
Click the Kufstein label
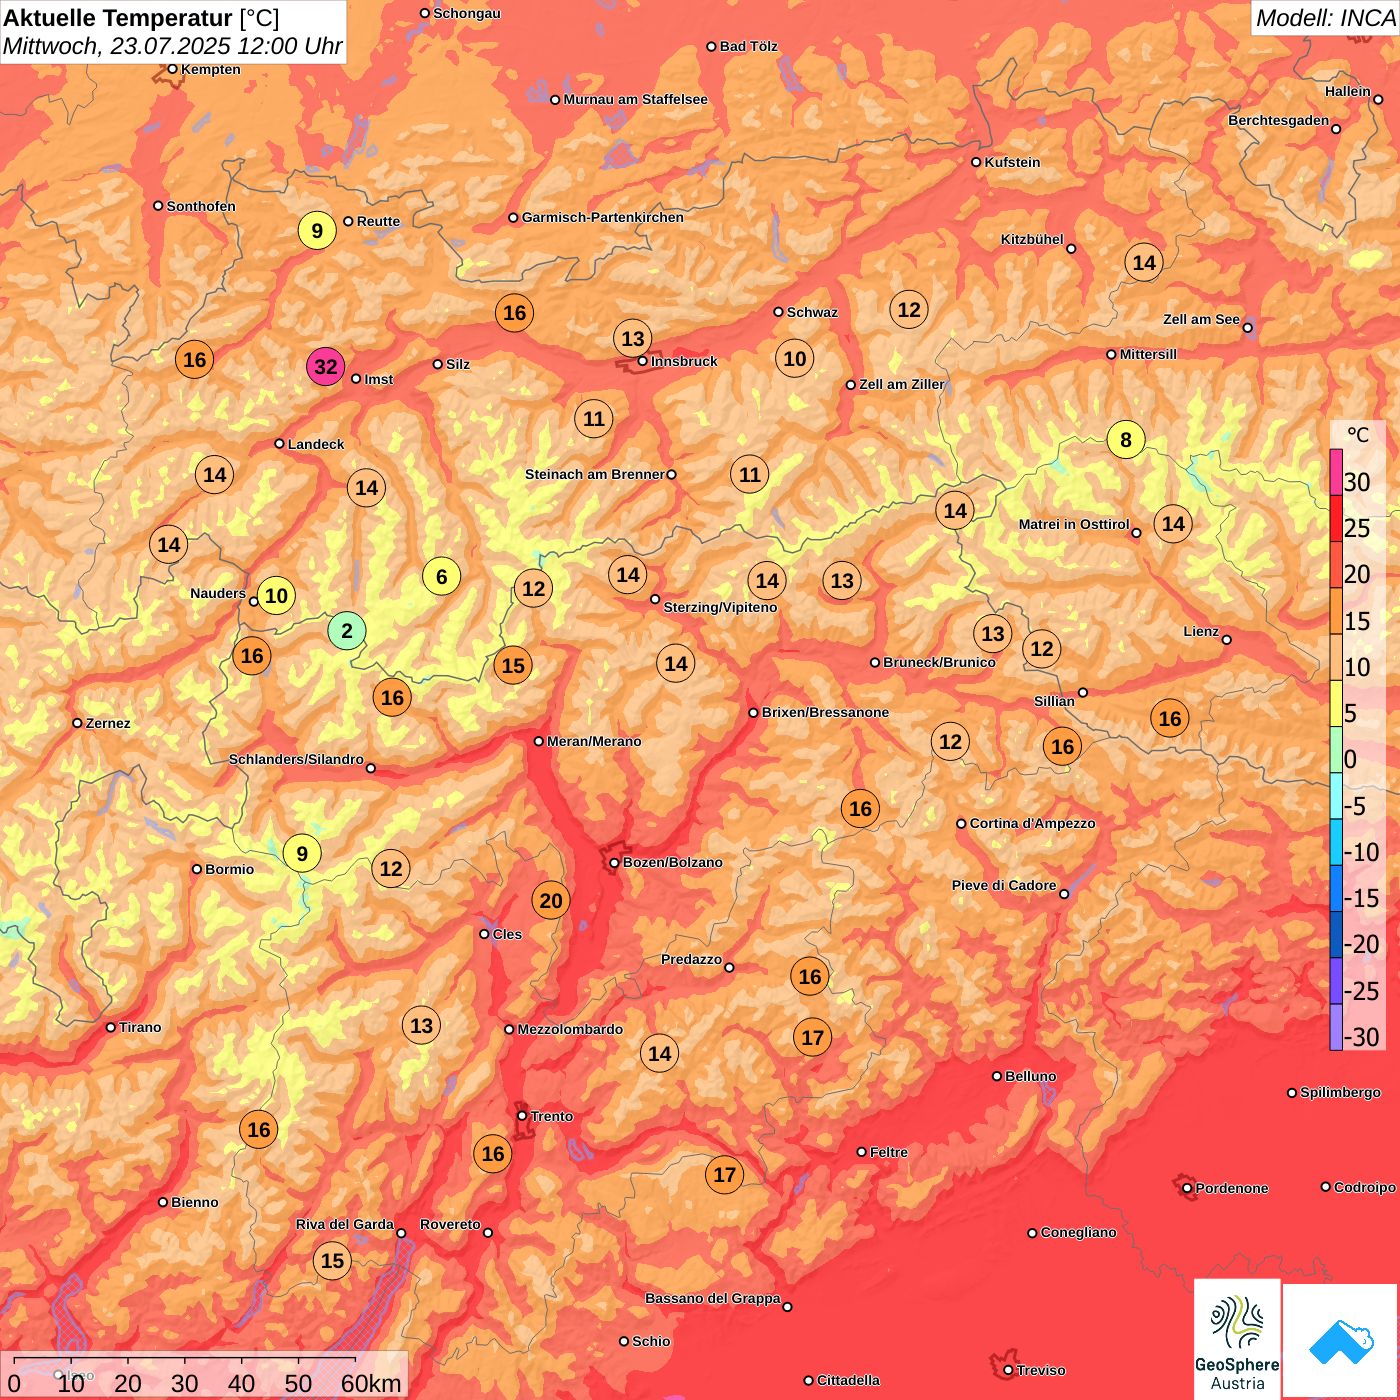pos(1012,162)
